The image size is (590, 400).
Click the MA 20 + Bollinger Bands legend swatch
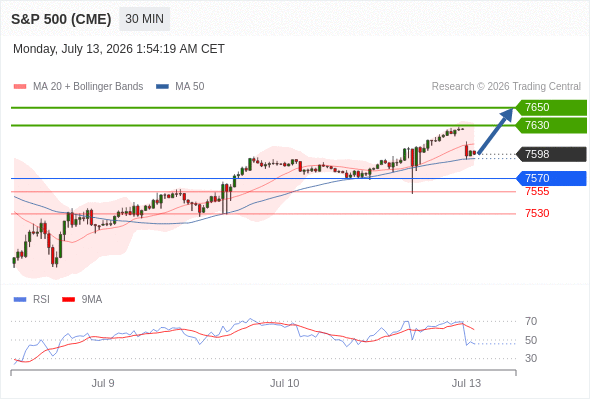click(x=20, y=87)
